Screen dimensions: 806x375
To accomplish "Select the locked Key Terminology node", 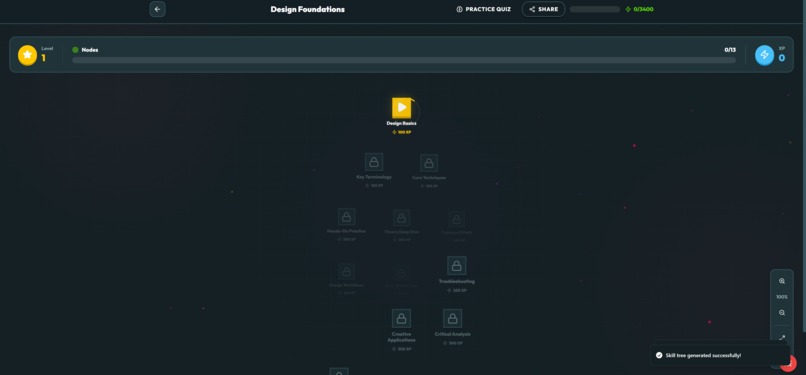I will point(374,162).
